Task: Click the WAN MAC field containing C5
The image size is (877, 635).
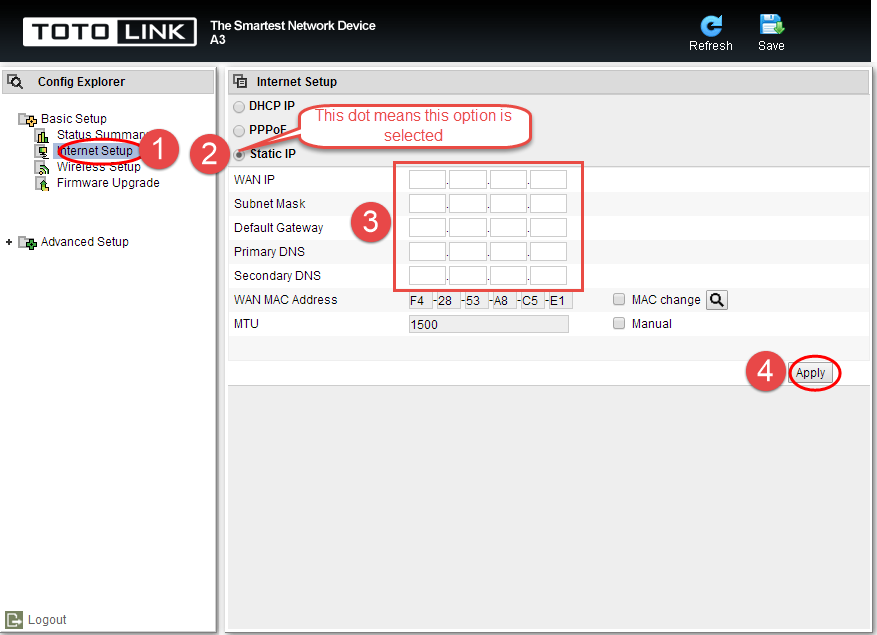Action: 532,300
